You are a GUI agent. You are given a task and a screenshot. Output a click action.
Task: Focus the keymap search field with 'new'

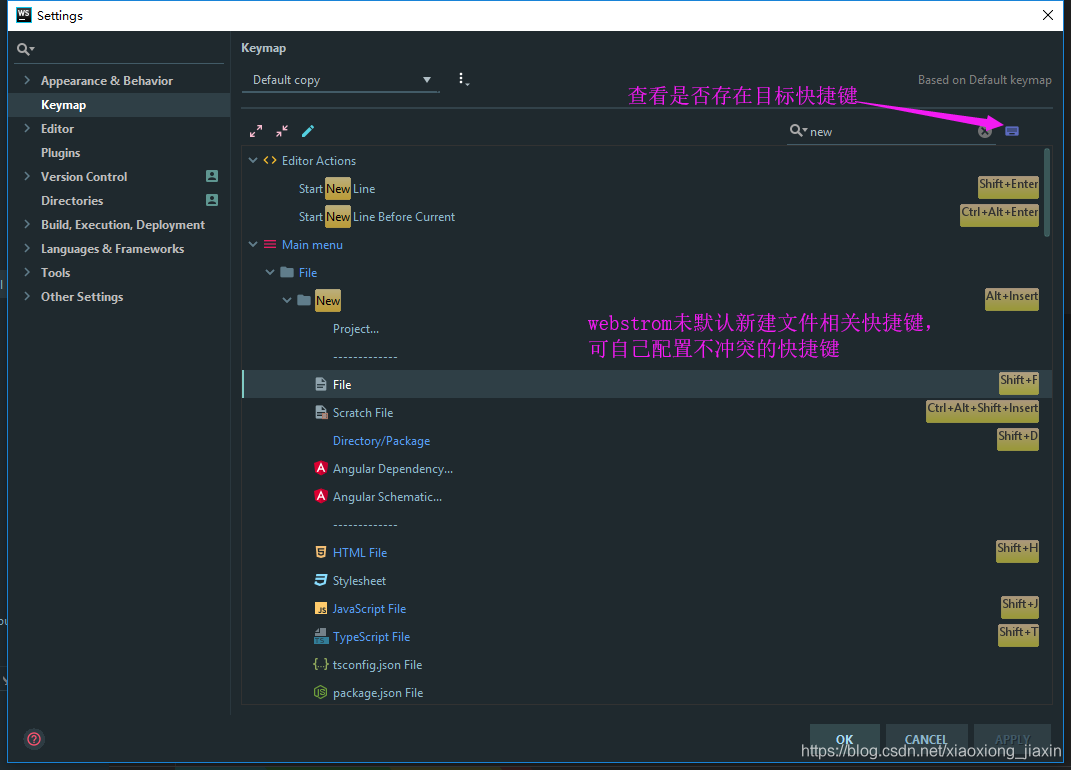893,131
